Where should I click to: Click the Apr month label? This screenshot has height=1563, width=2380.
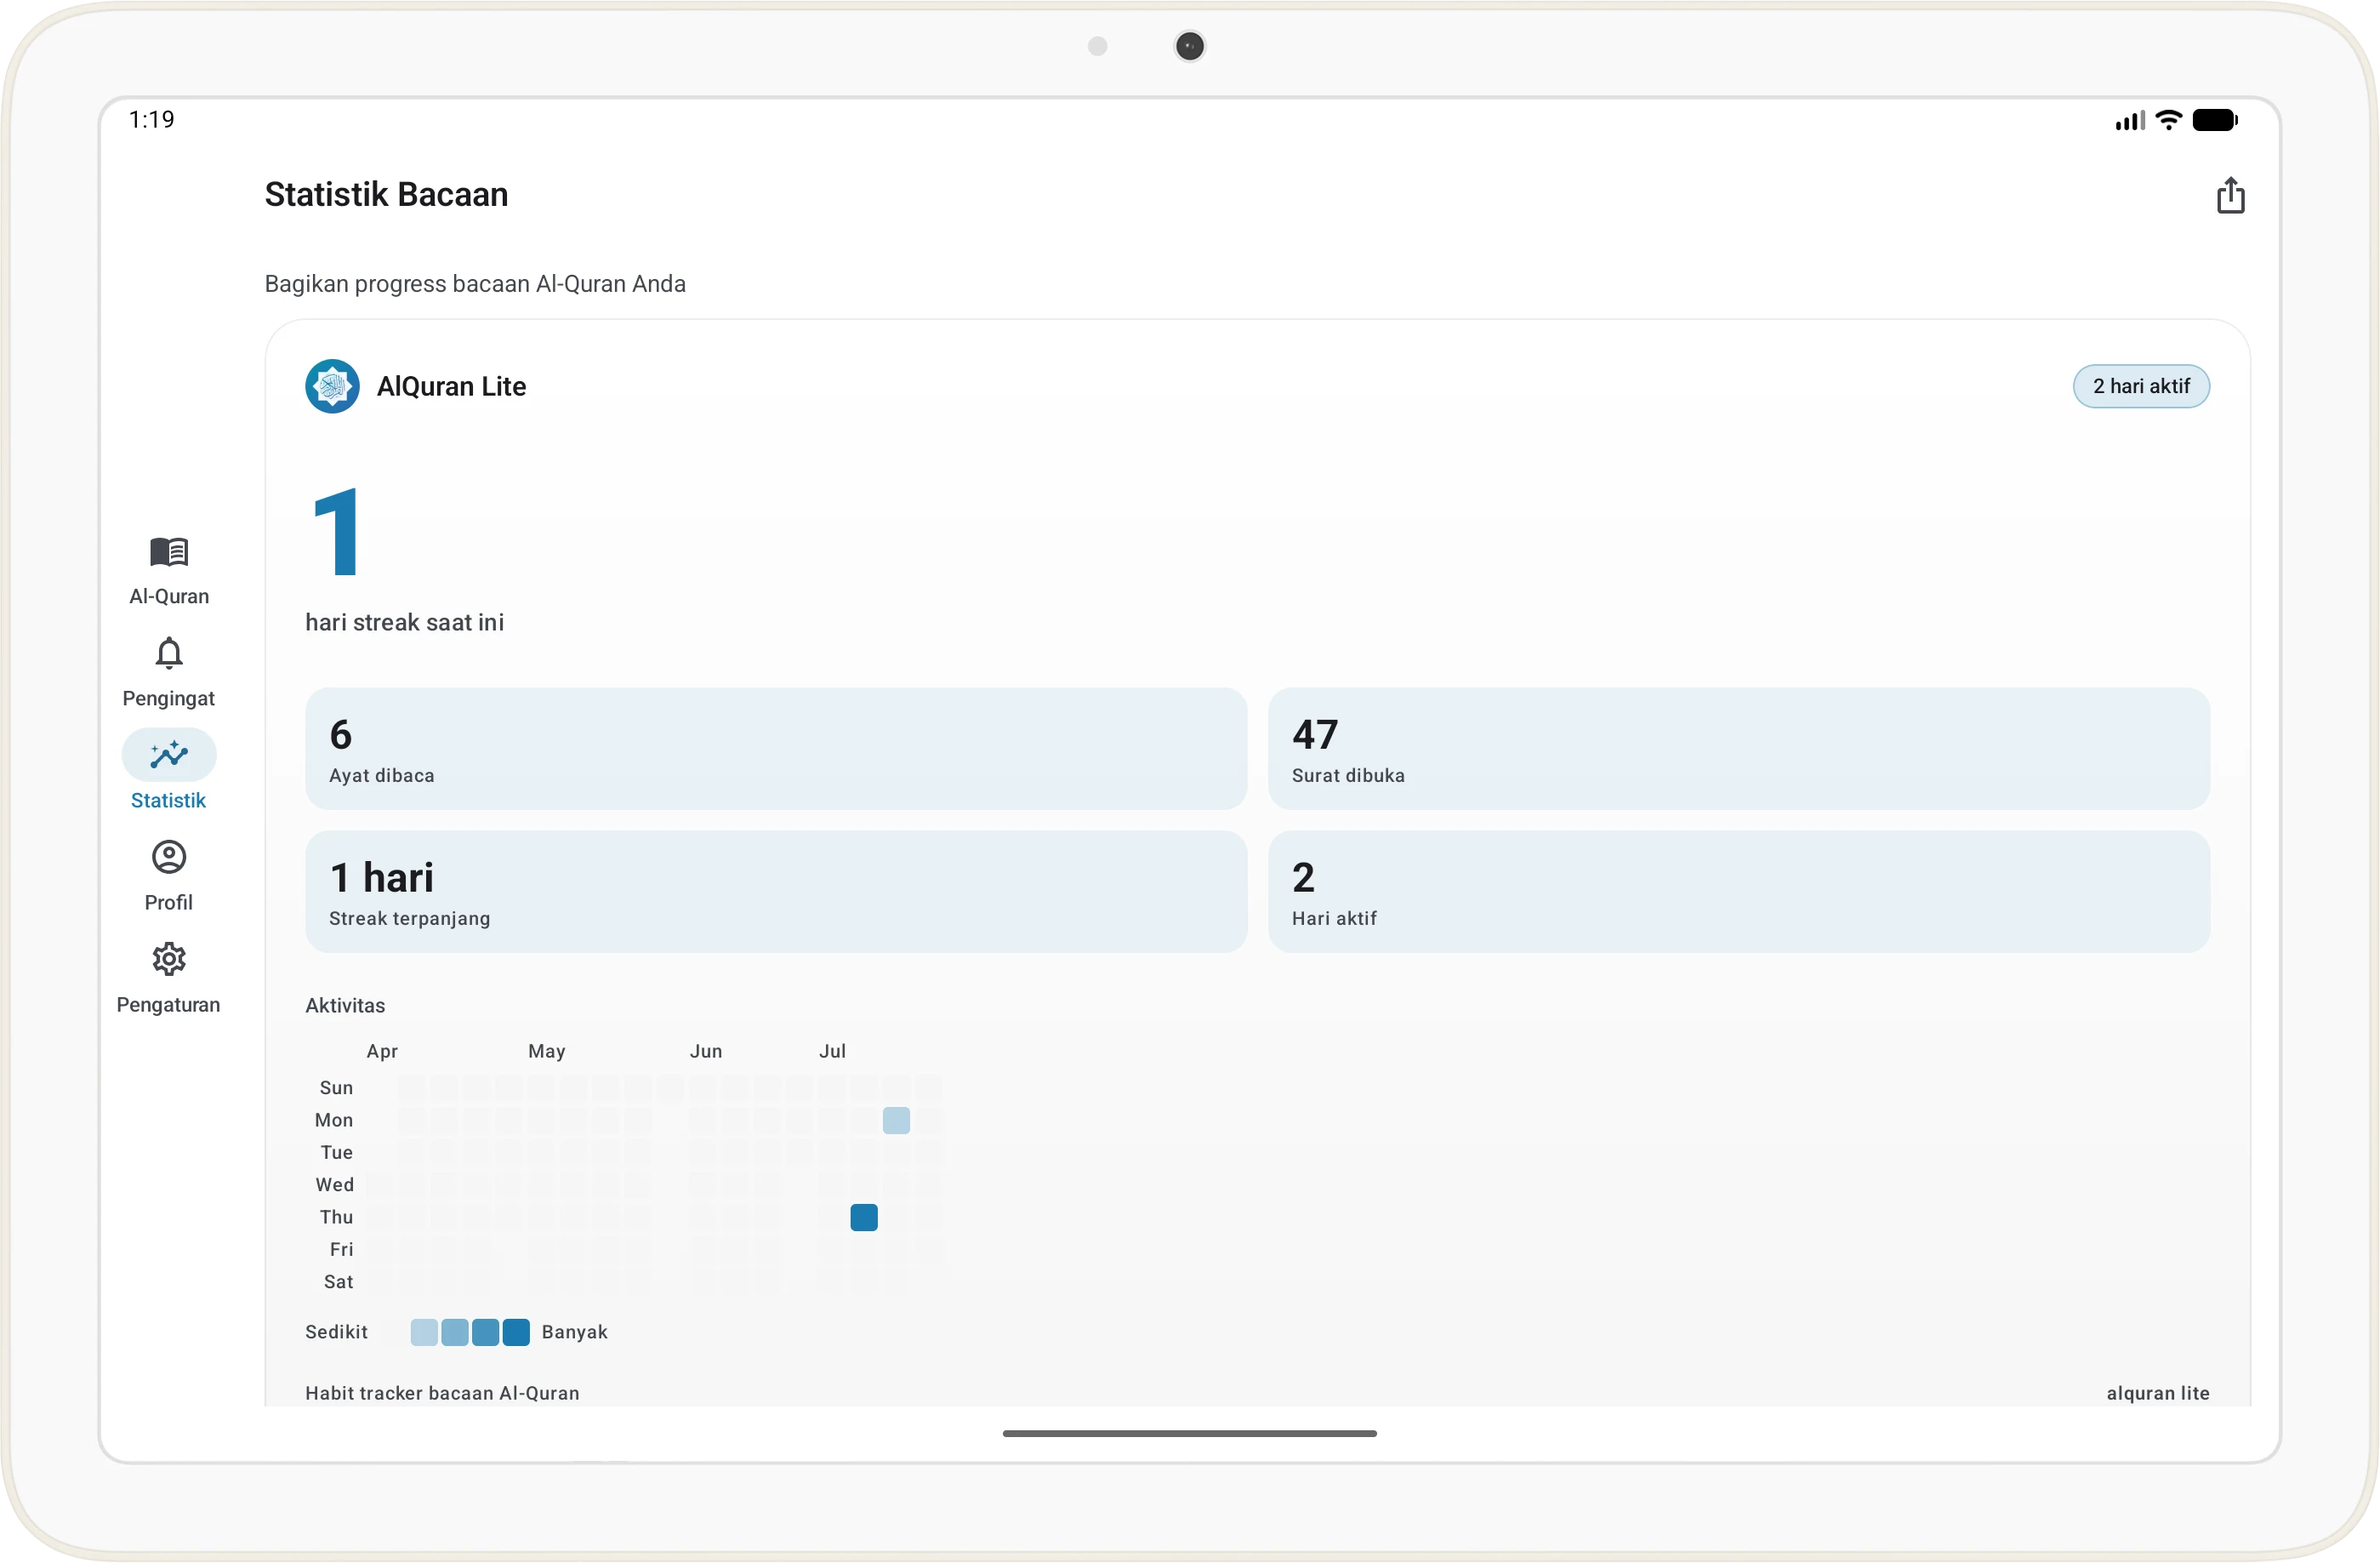pos(382,1051)
